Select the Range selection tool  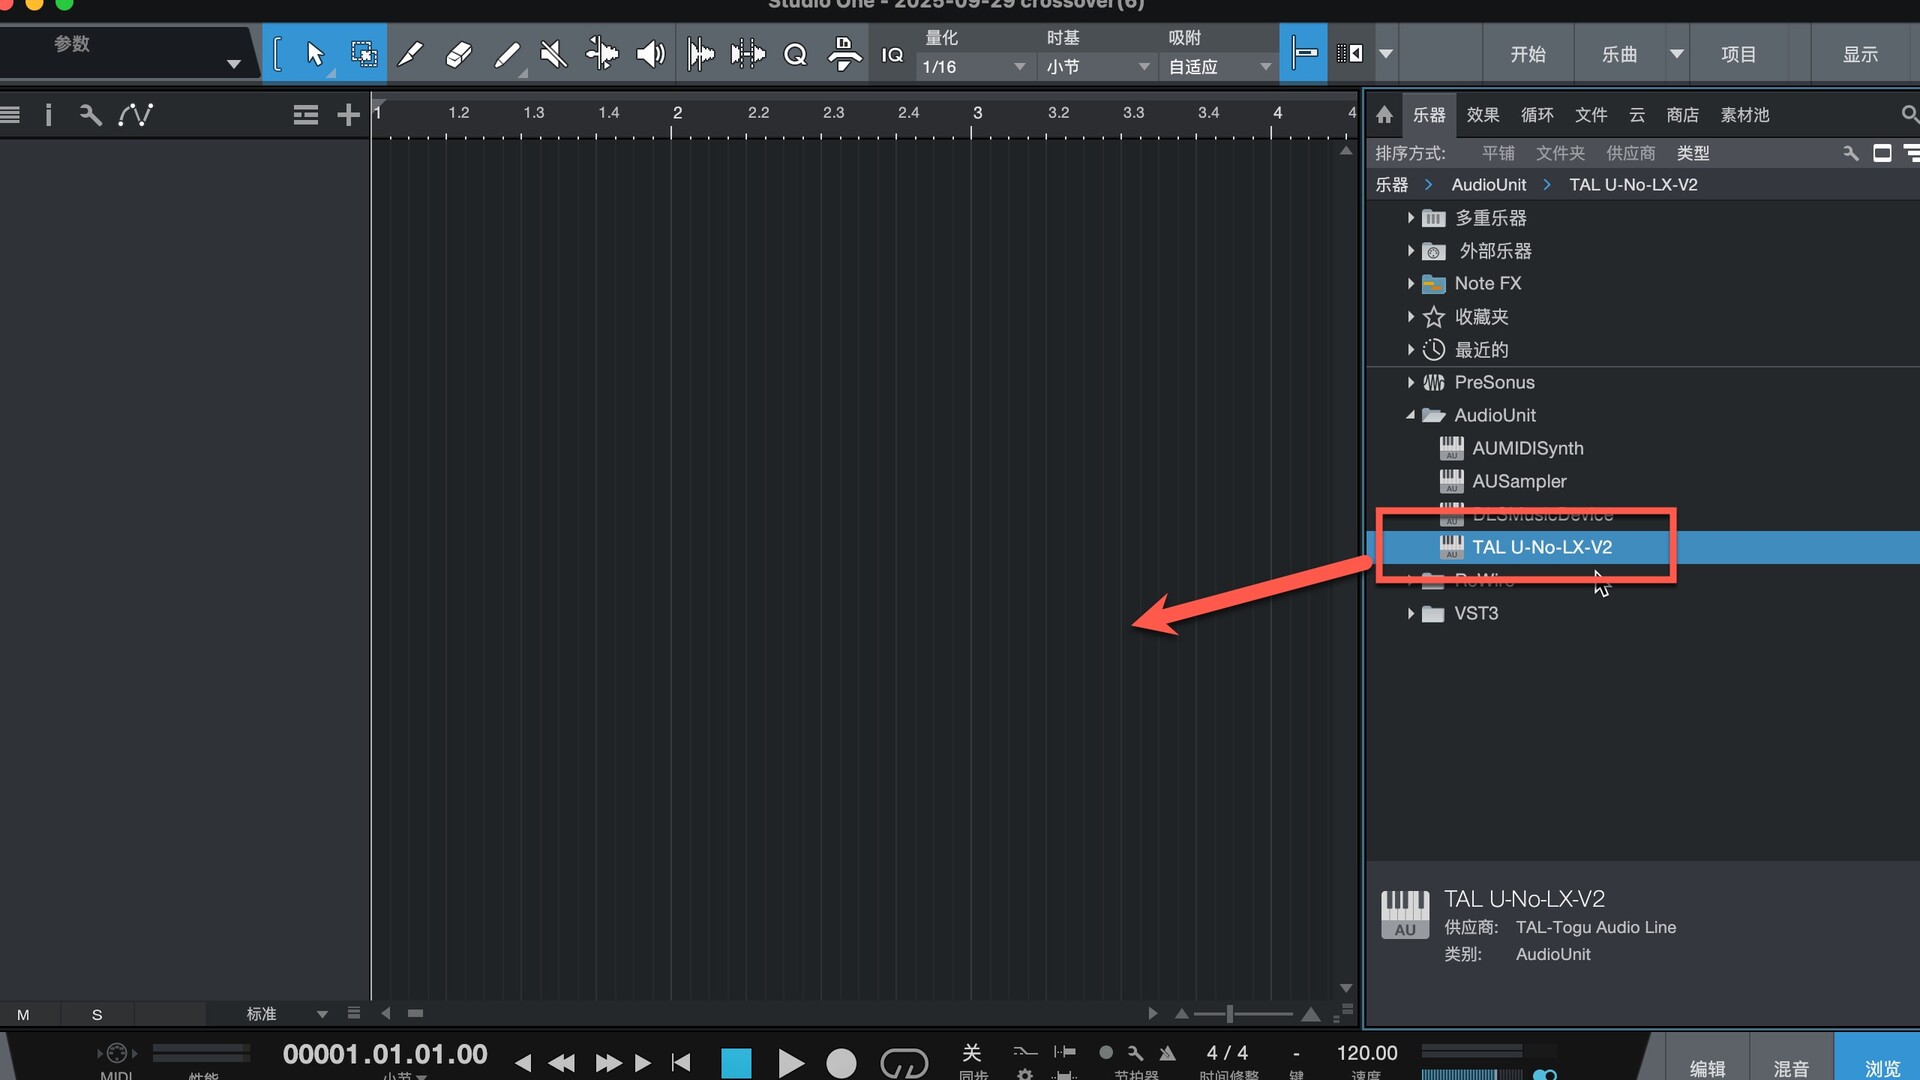pos(363,54)
